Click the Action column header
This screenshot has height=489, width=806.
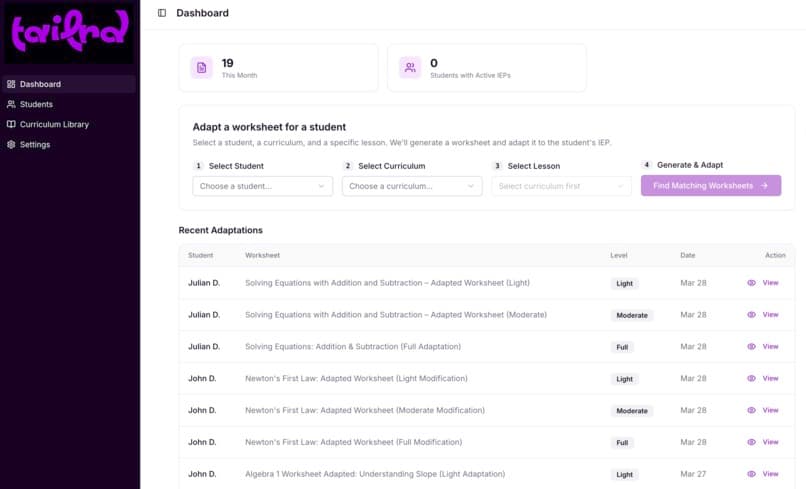click(x=775, y=255)
